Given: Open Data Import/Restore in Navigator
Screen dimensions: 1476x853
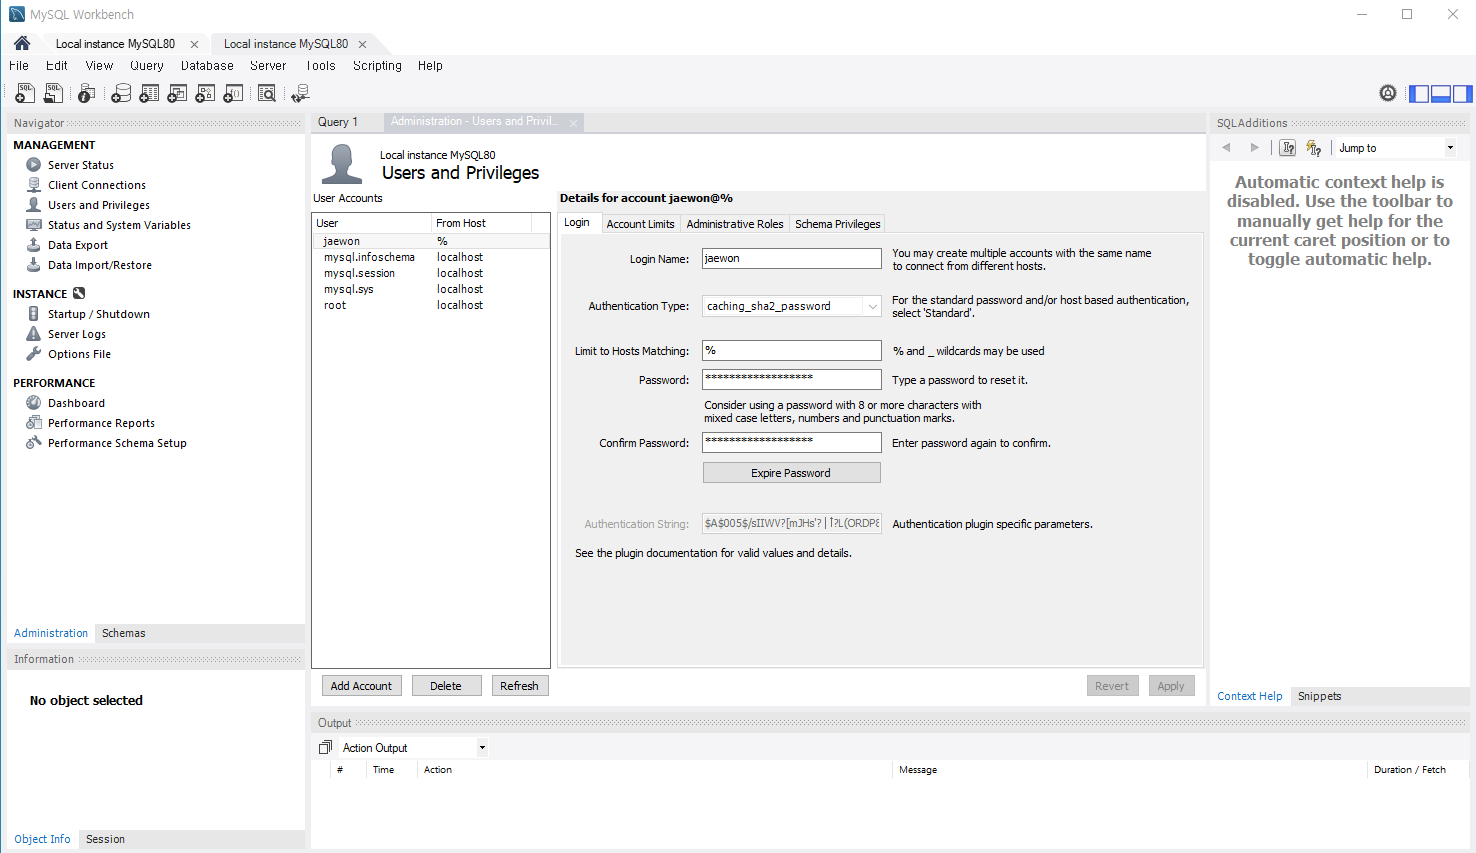Looking at the screenshot, I should pyautogui.click(x=100, y=265).
